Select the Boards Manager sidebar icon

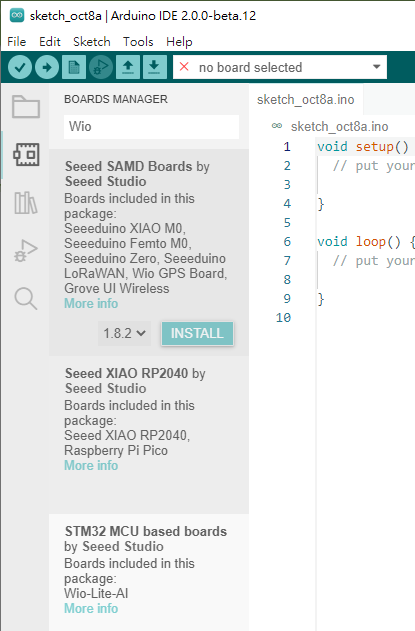[x=26, y=155]
